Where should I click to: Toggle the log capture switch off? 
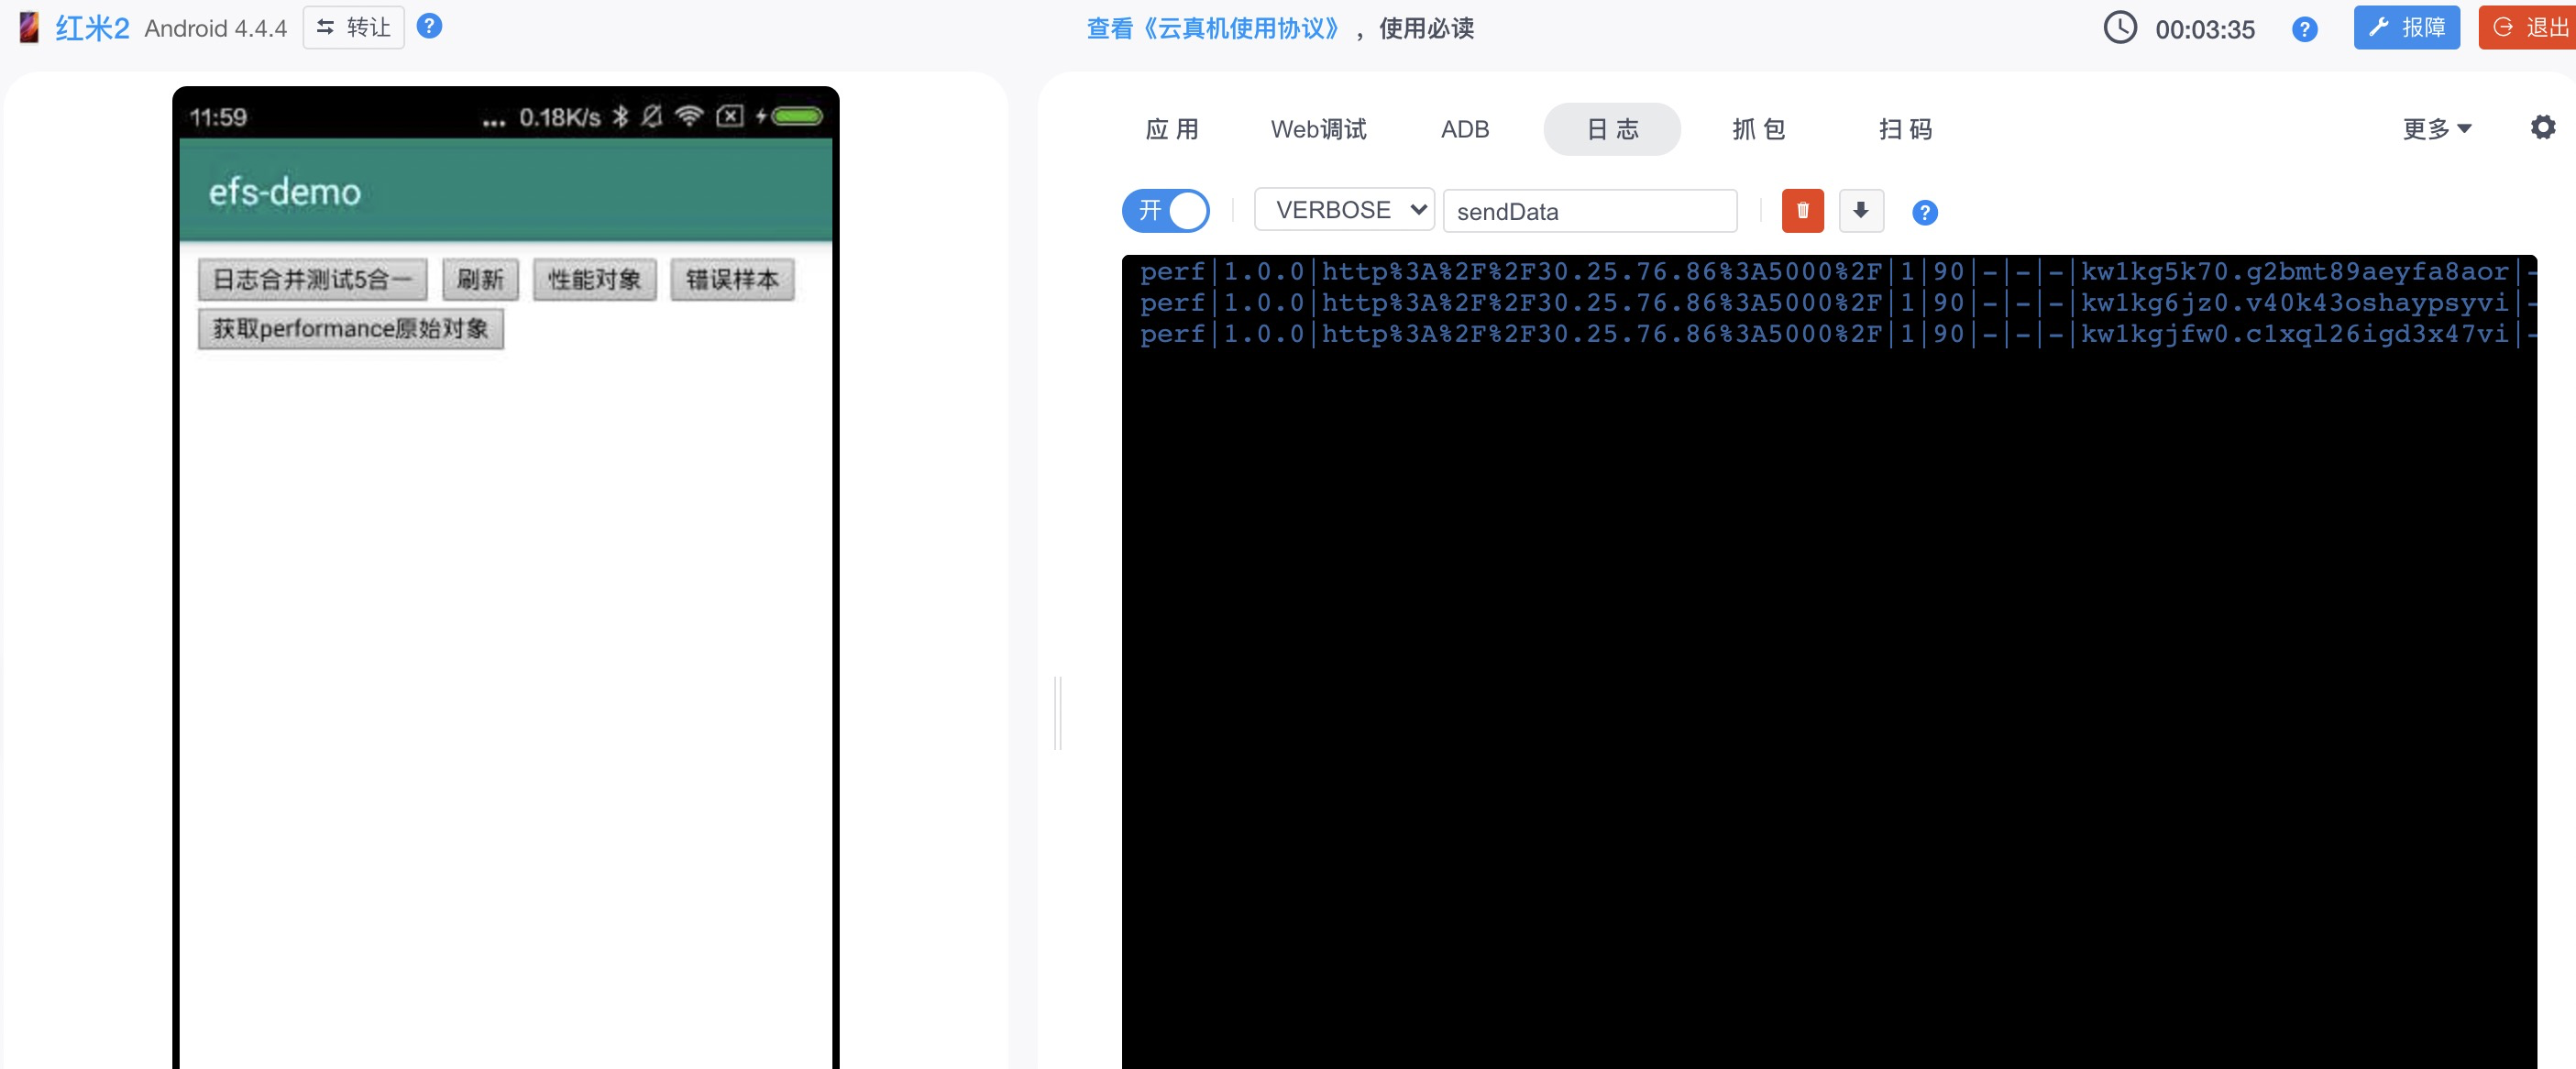[1166, 211]
